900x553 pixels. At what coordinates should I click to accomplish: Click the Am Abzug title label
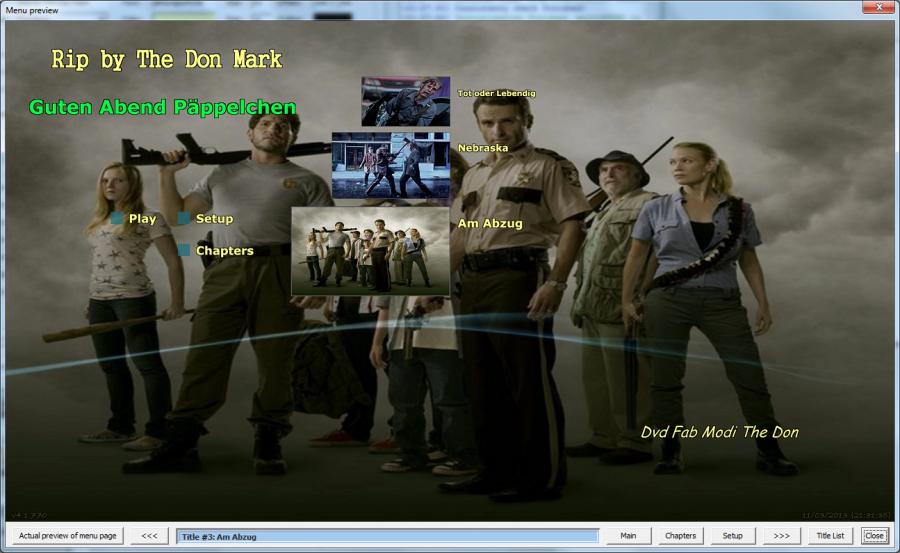coord(490,223)
